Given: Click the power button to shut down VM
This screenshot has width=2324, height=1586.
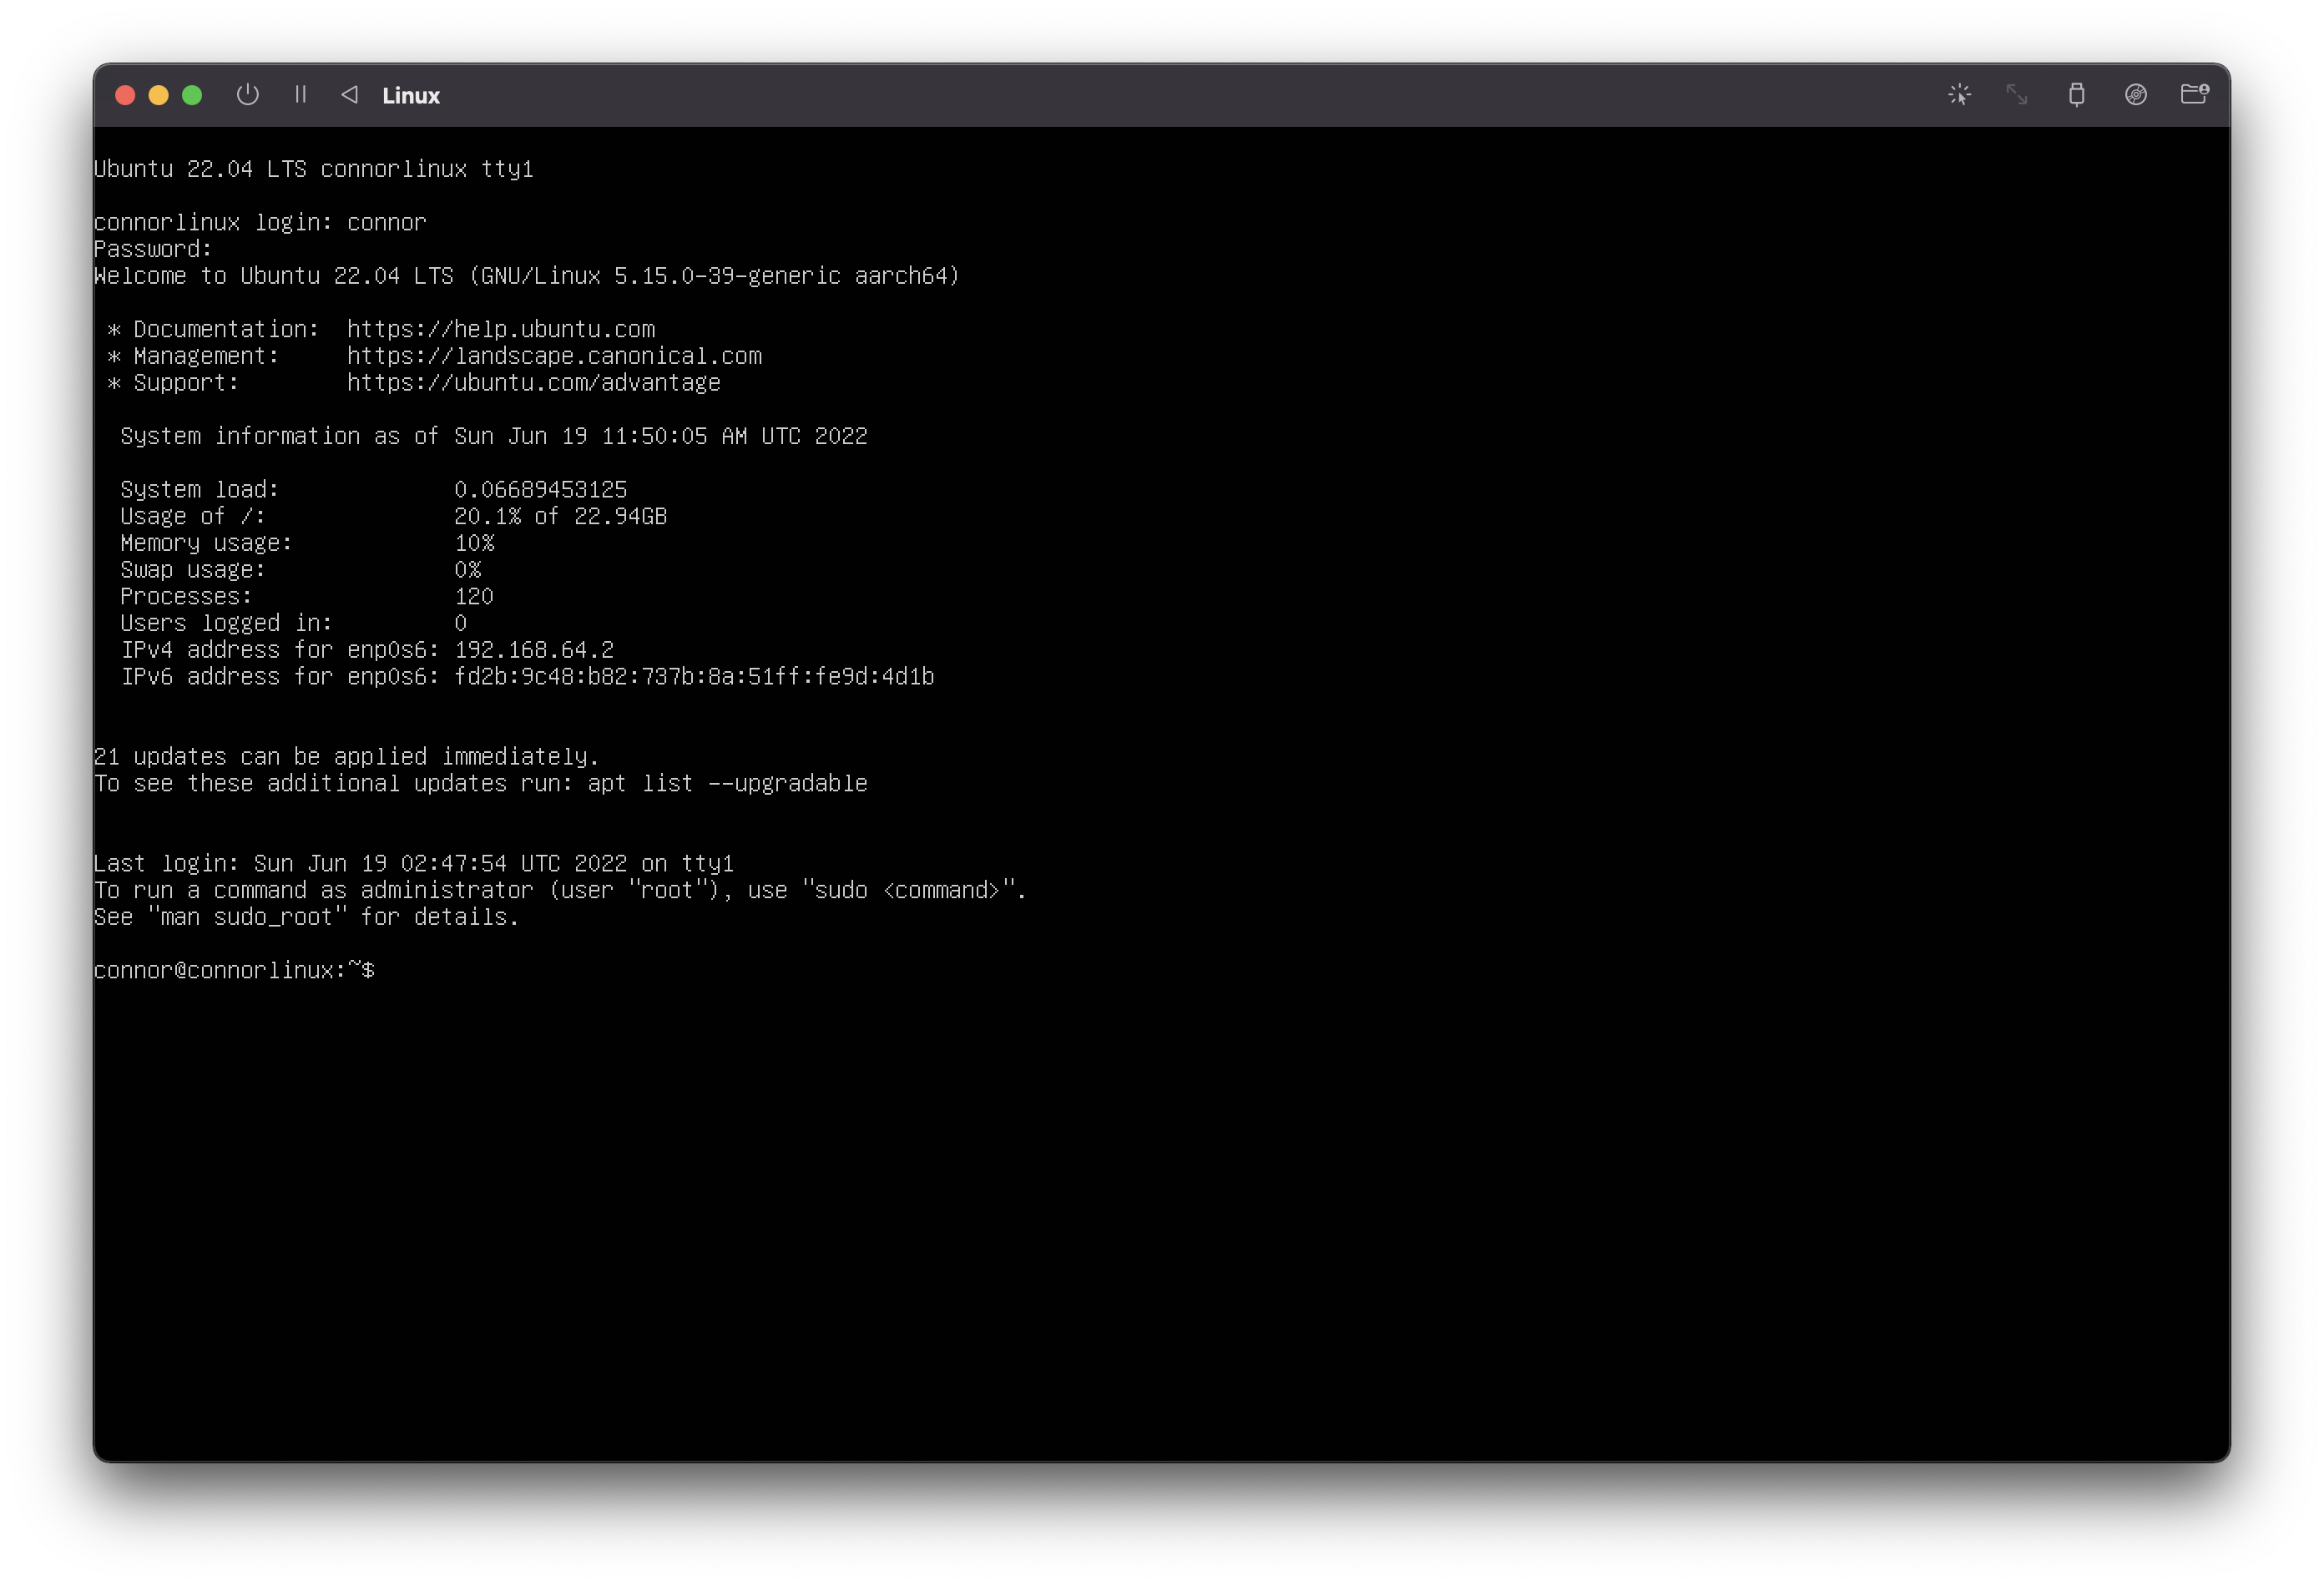Looking at the screenshot, I should (x=247, y=95).
